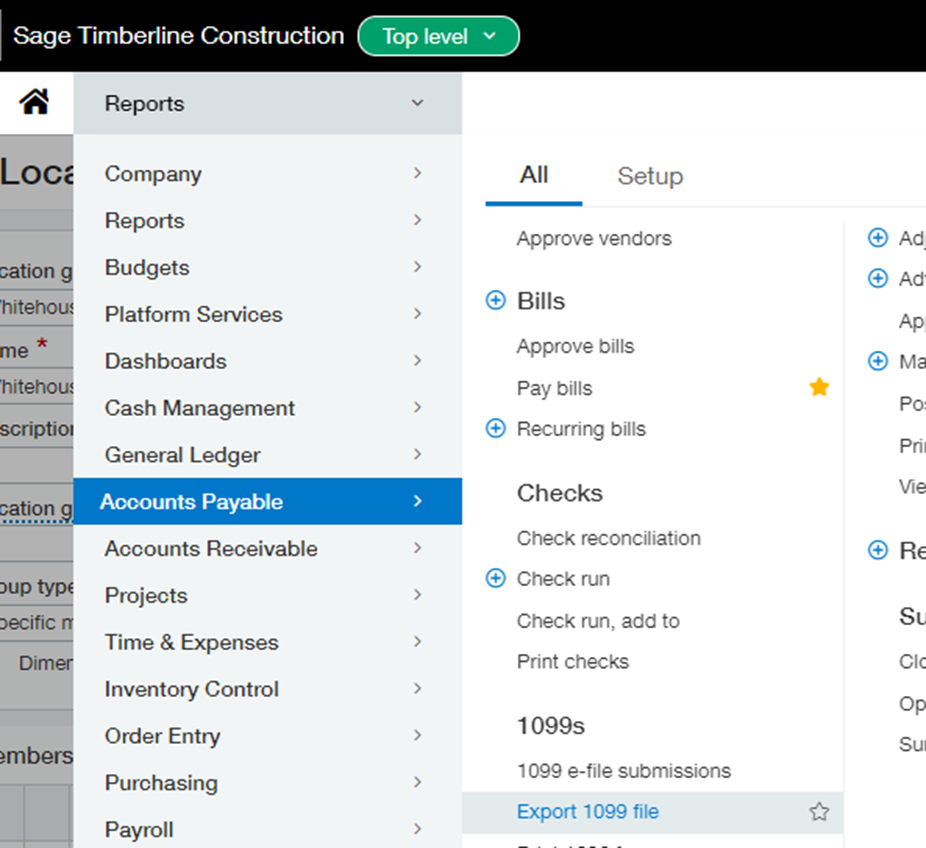Expand Budgets with its chevron arrow

tap(418, 267)
